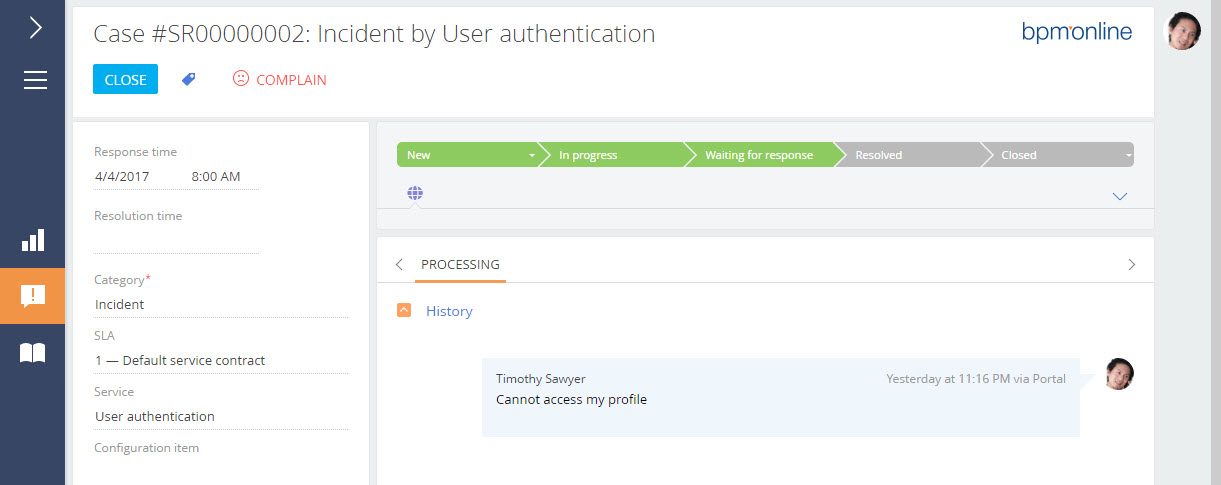Go to next tab with the right arrow

(1132, 265)
